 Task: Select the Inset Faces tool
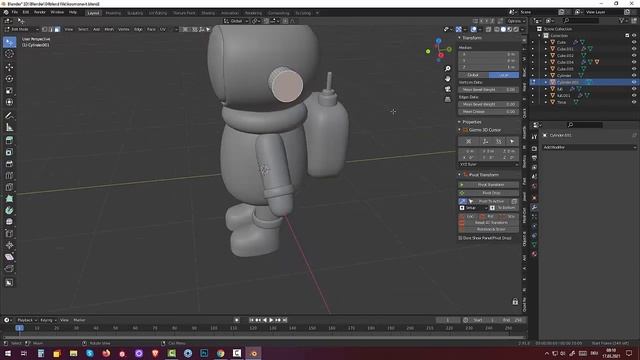point(9,152)
